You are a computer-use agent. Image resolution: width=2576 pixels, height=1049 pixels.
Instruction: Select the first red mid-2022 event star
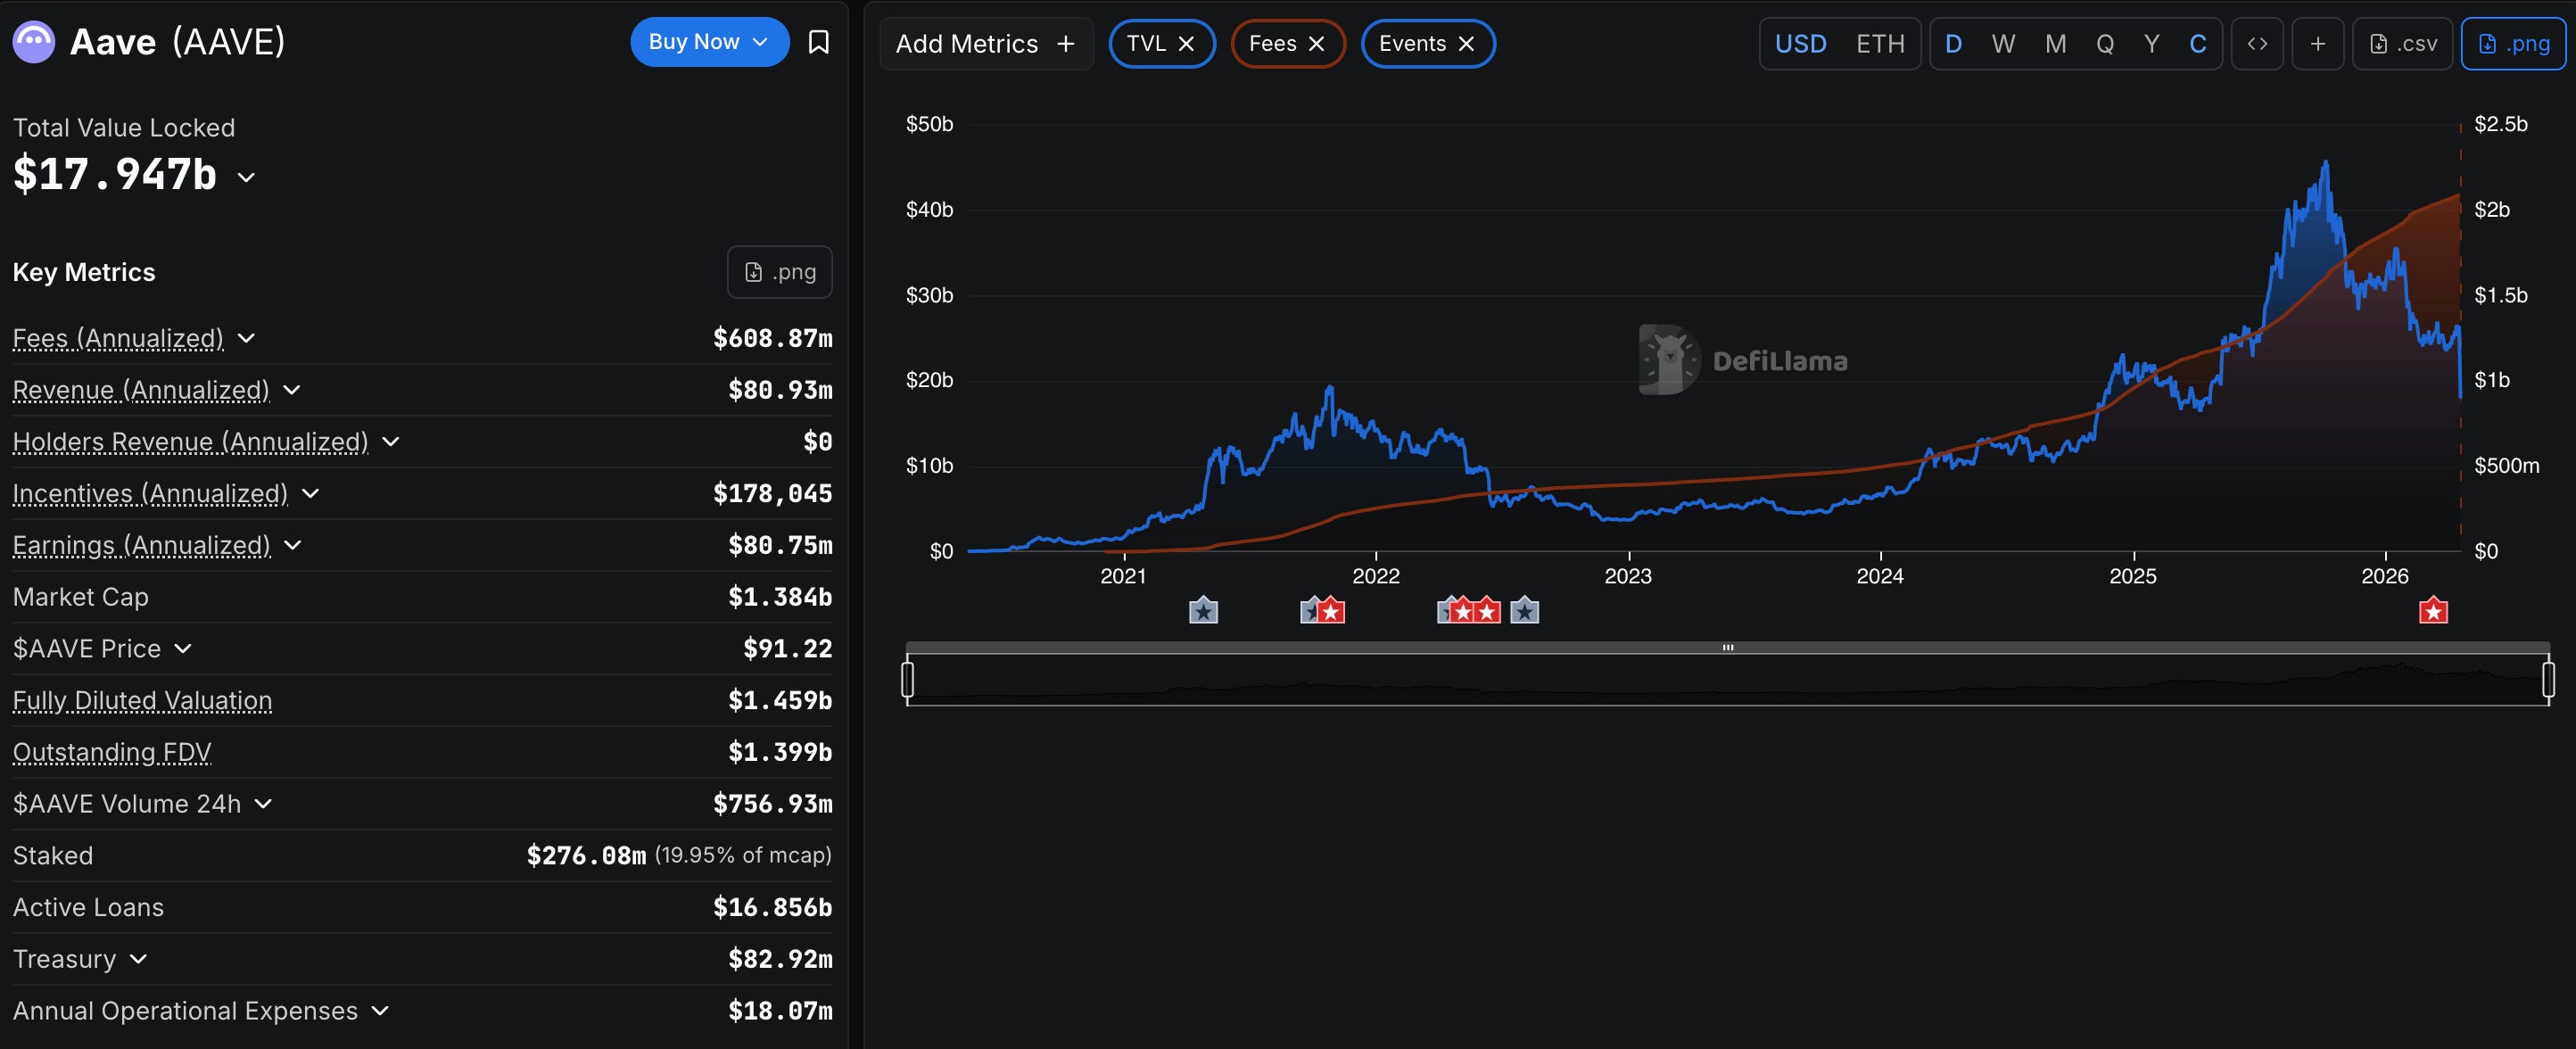(1463, 610)
